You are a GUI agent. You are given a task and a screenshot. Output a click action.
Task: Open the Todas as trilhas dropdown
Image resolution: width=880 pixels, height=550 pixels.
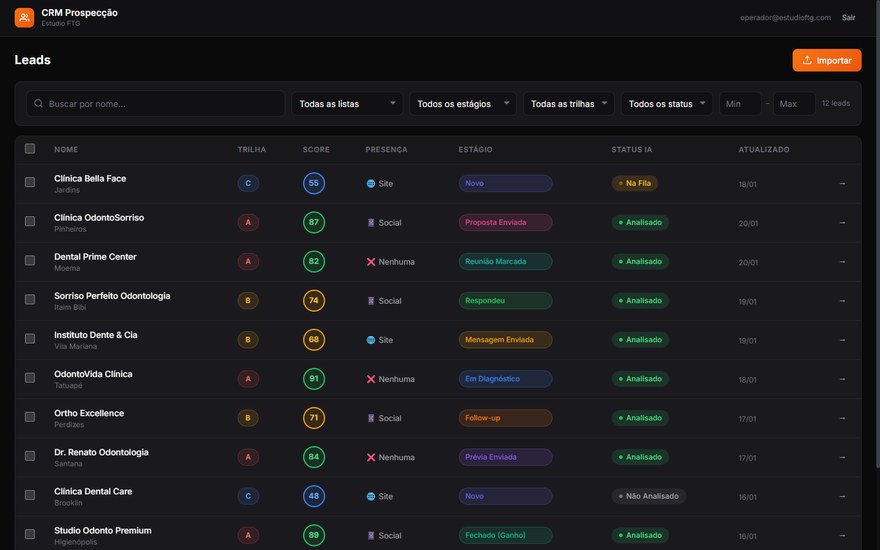click(569, 104)
